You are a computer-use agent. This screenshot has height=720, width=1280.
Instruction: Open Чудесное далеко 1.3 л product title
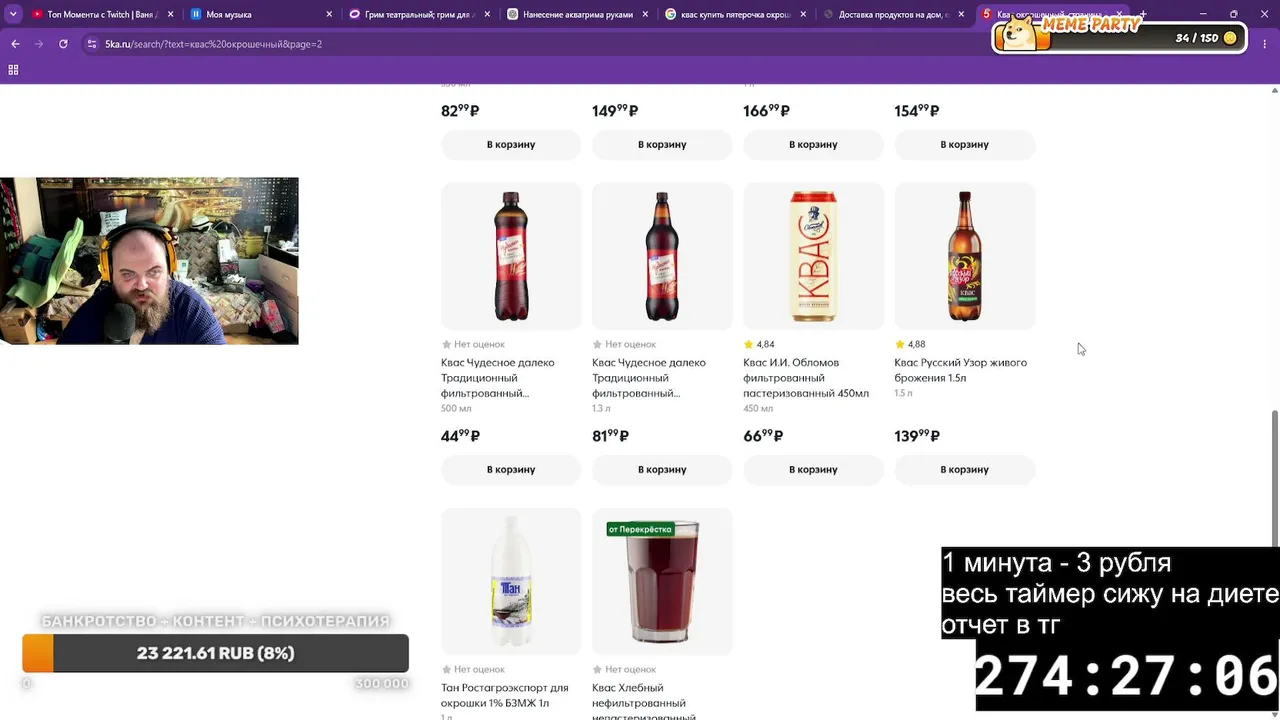[x=649, y=378]
